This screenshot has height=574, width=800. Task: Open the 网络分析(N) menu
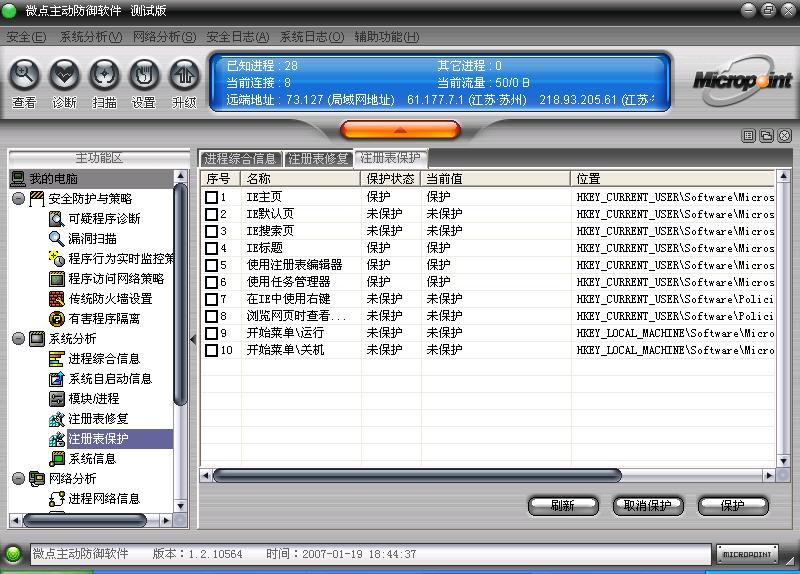[x=164, y=37]
